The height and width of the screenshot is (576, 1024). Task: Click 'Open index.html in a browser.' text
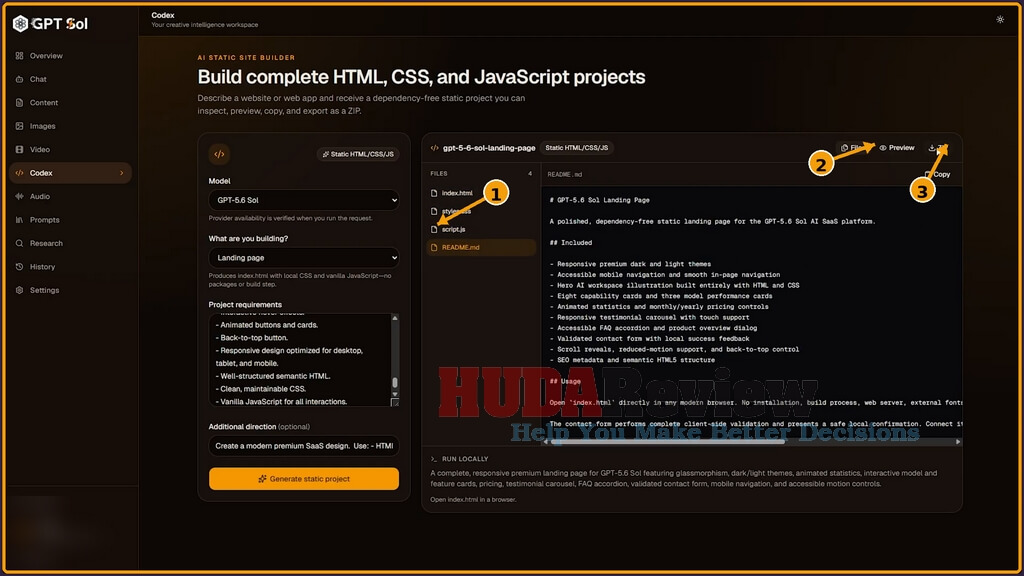click(x=473, y=500)
